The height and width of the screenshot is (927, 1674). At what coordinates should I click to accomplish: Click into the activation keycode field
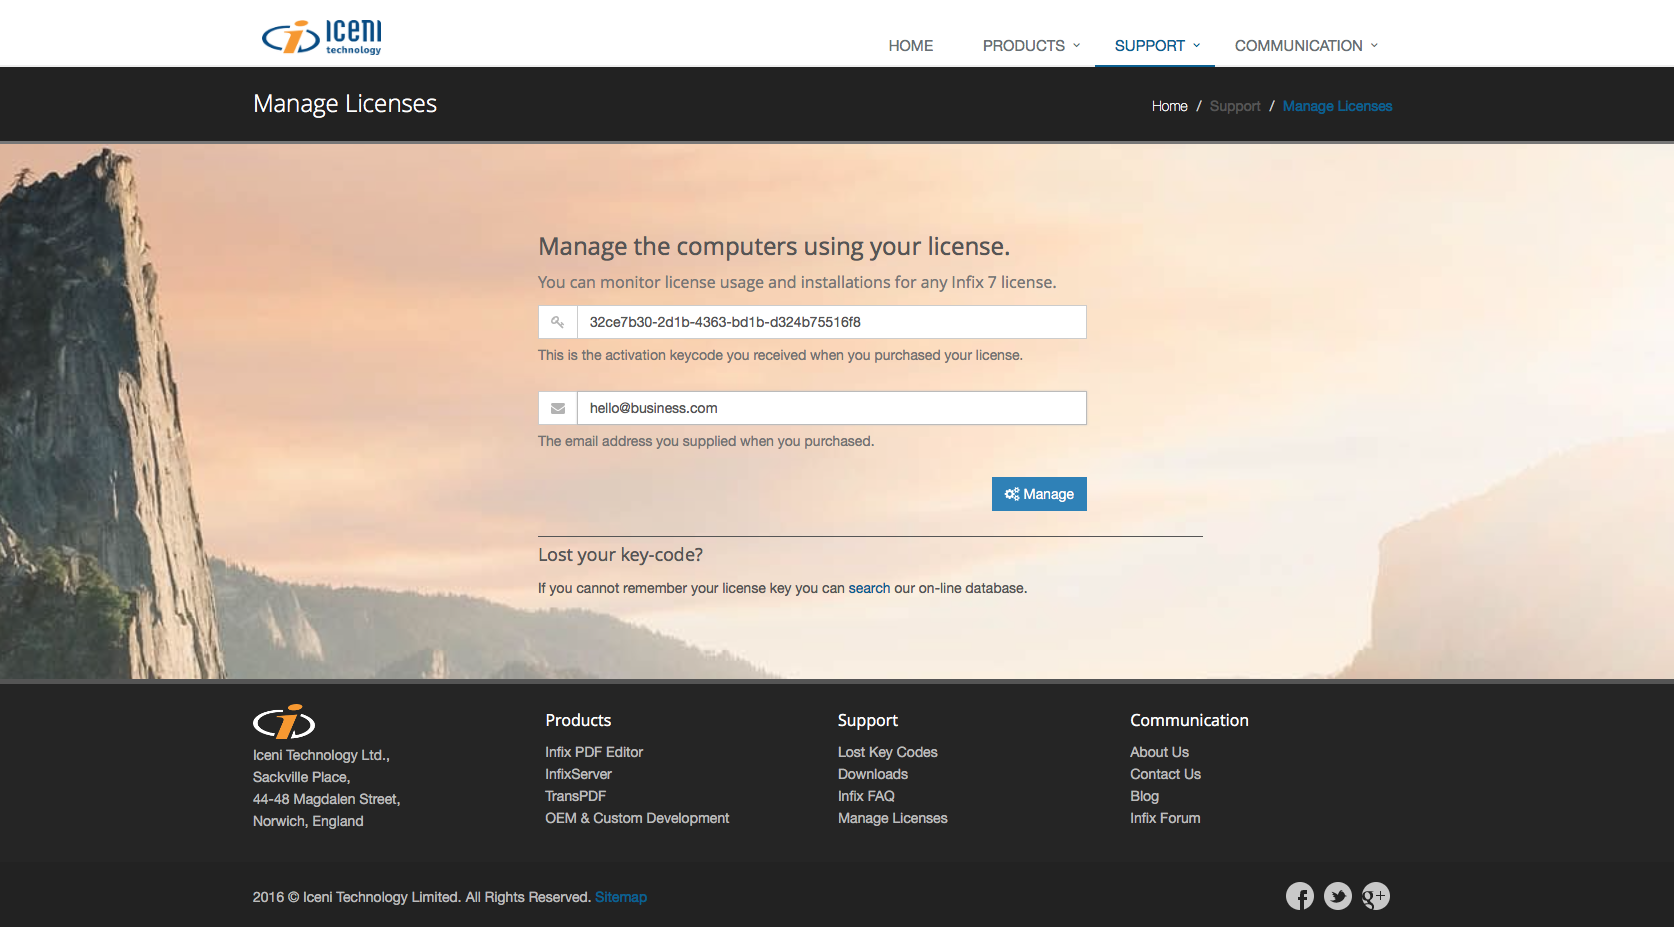830,322
